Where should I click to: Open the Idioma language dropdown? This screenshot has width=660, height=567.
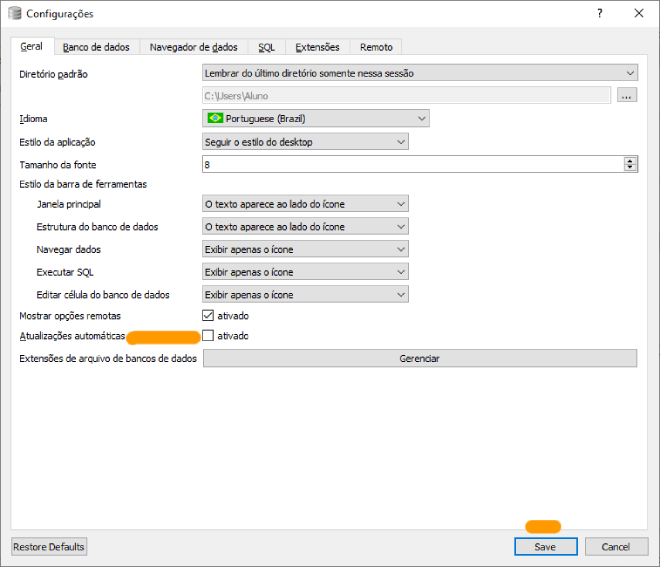click(x=315, y=118)
